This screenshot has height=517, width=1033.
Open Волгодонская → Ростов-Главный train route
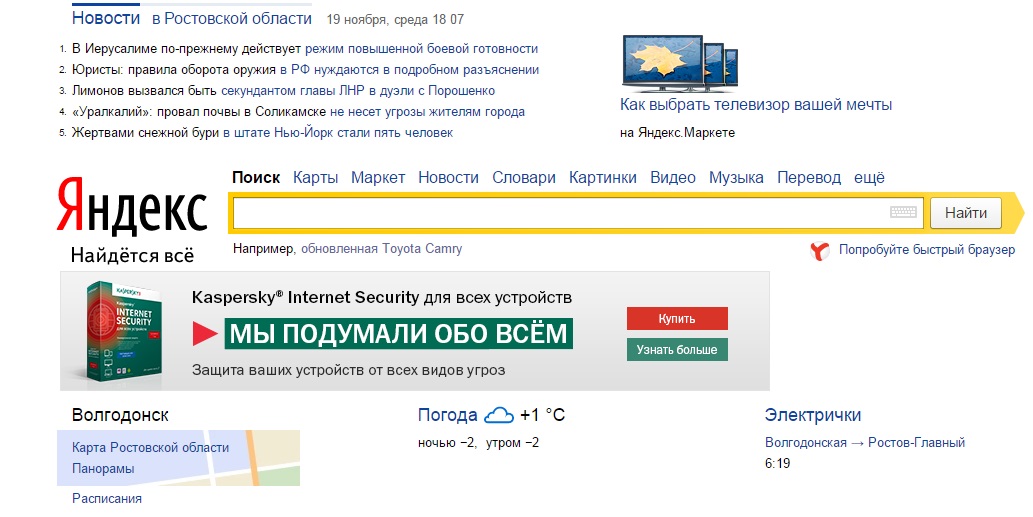point(865,443)
